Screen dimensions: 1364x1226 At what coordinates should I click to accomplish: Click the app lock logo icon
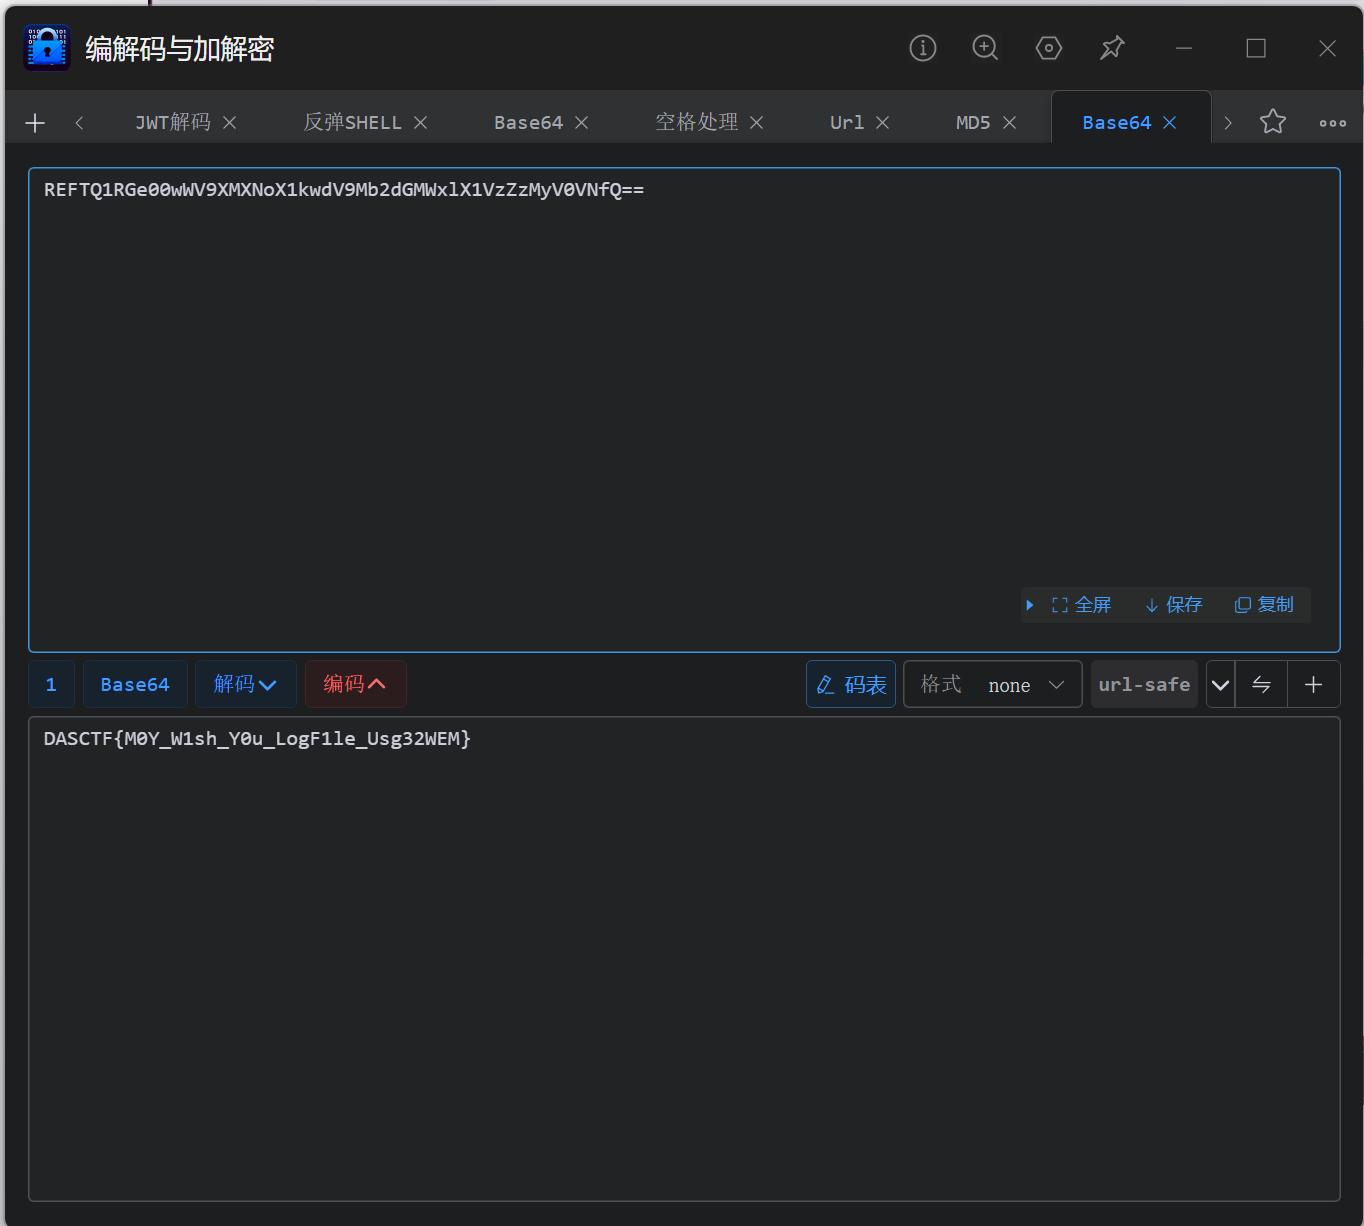click(46, 48)
